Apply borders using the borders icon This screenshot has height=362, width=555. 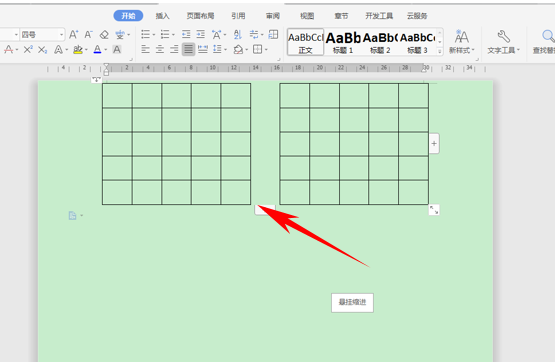(258, 49)
